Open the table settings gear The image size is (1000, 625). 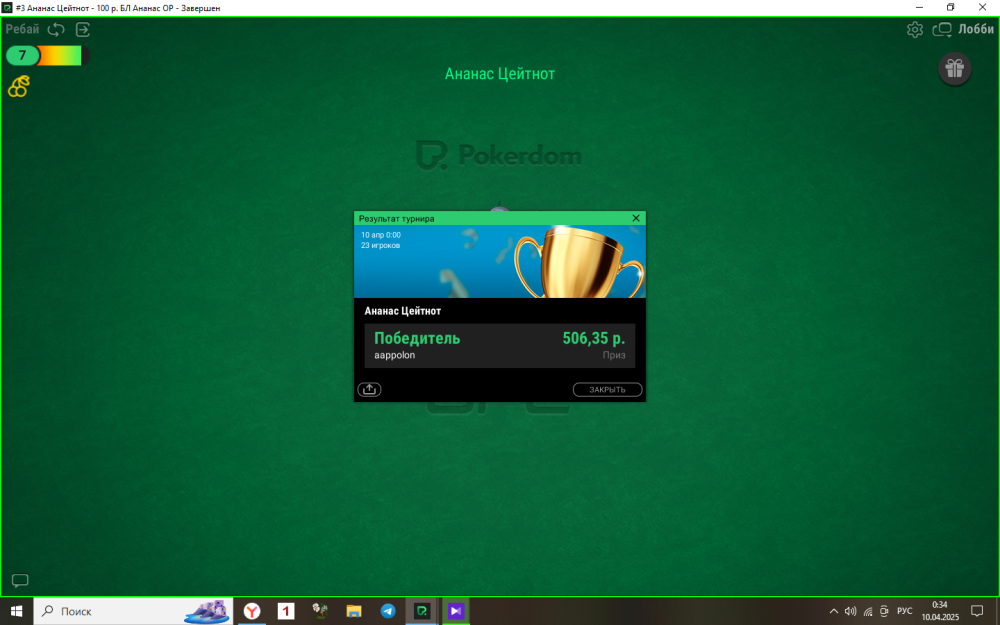pos(914,30)
